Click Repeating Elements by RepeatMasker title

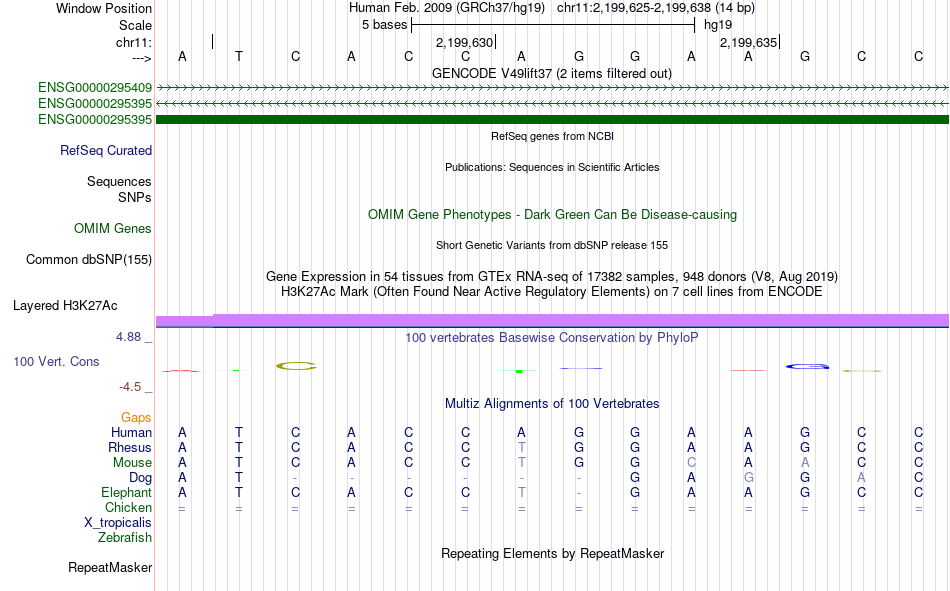tap(552, 553)
